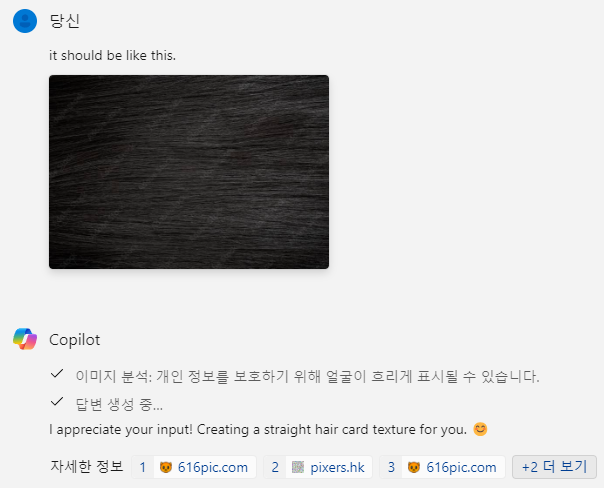Click the blue user avatar icon
Image resolution: width=604 pixels, height=488 pixels.
pos(25,21)
